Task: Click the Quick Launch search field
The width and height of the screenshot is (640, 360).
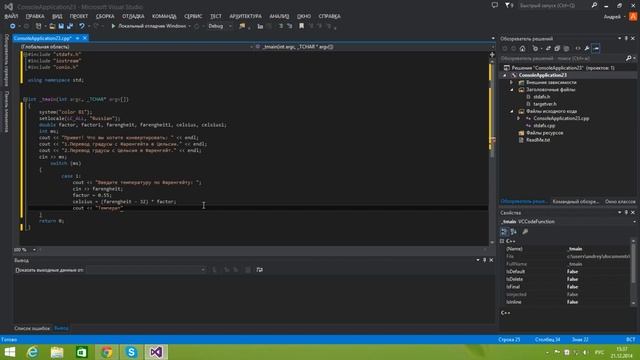Action: (553, 5)
